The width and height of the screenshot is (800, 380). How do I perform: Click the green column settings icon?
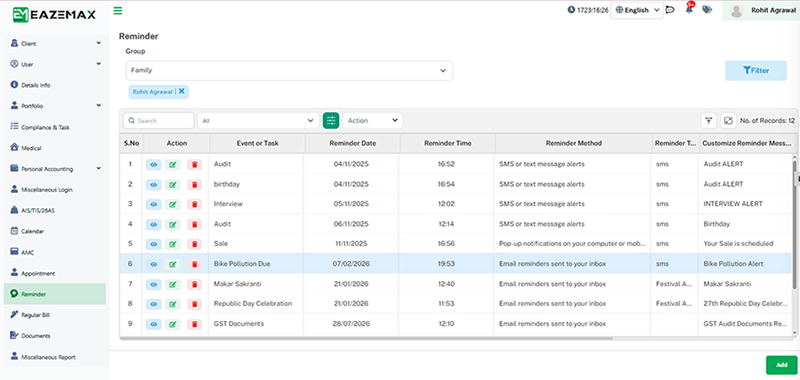(331, 120)
